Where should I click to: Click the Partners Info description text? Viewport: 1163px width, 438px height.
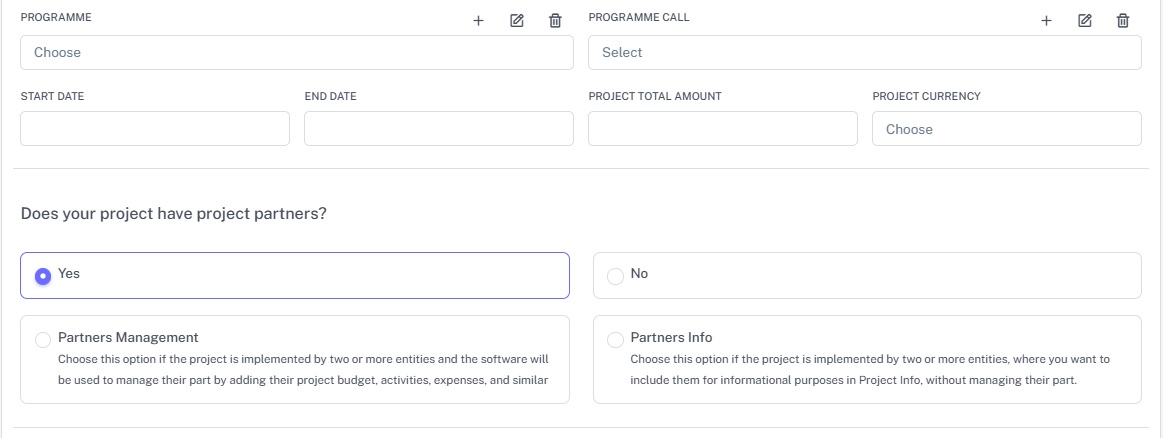pos(870,370)
